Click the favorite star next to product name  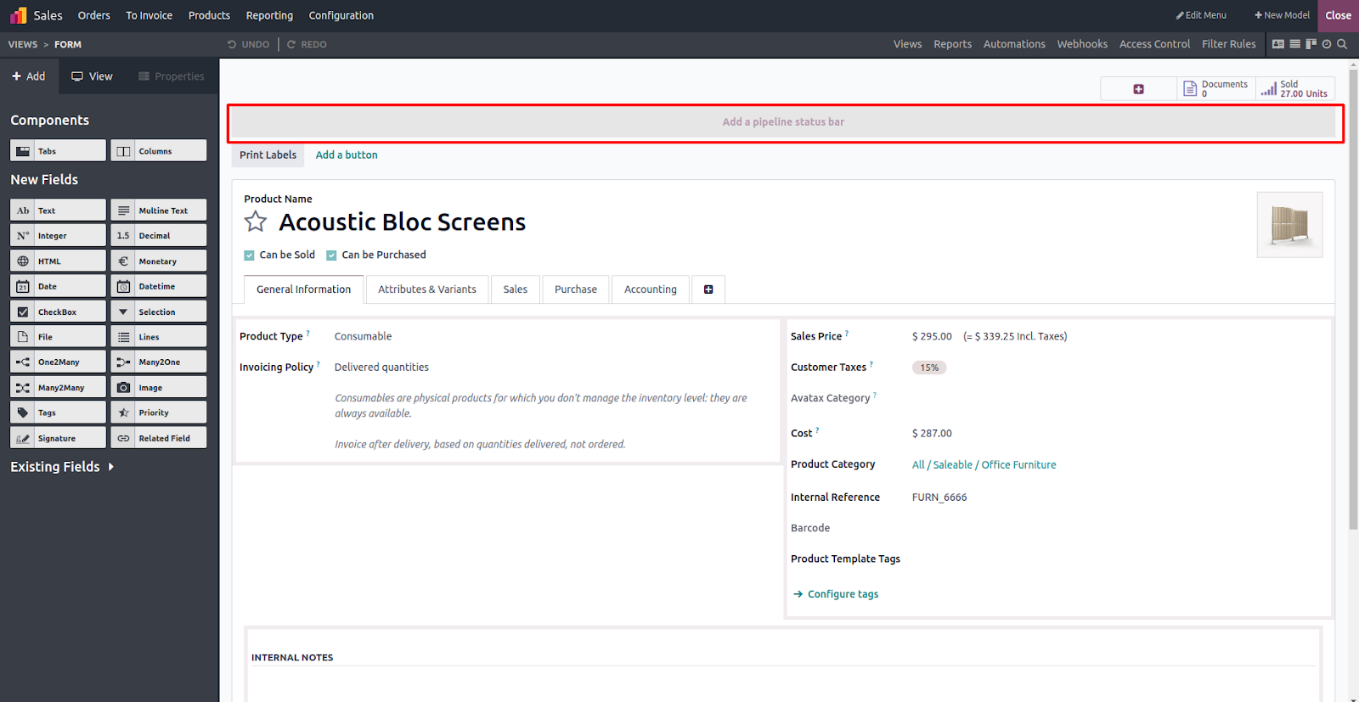click(256, 222)
